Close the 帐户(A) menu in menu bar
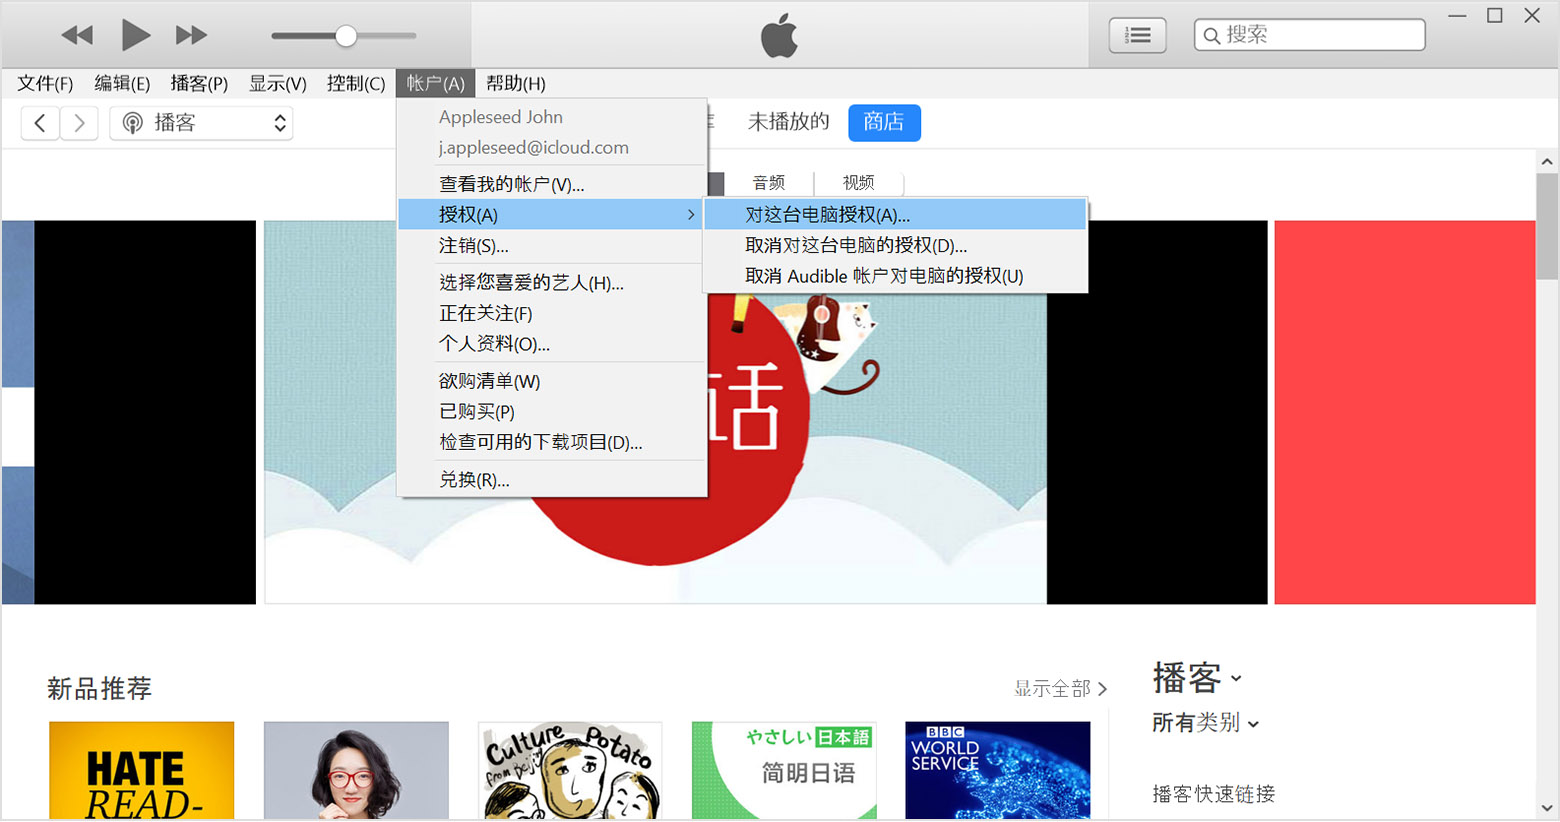The height and width of the screenshot is (822, 1560). tap(435, 83)
